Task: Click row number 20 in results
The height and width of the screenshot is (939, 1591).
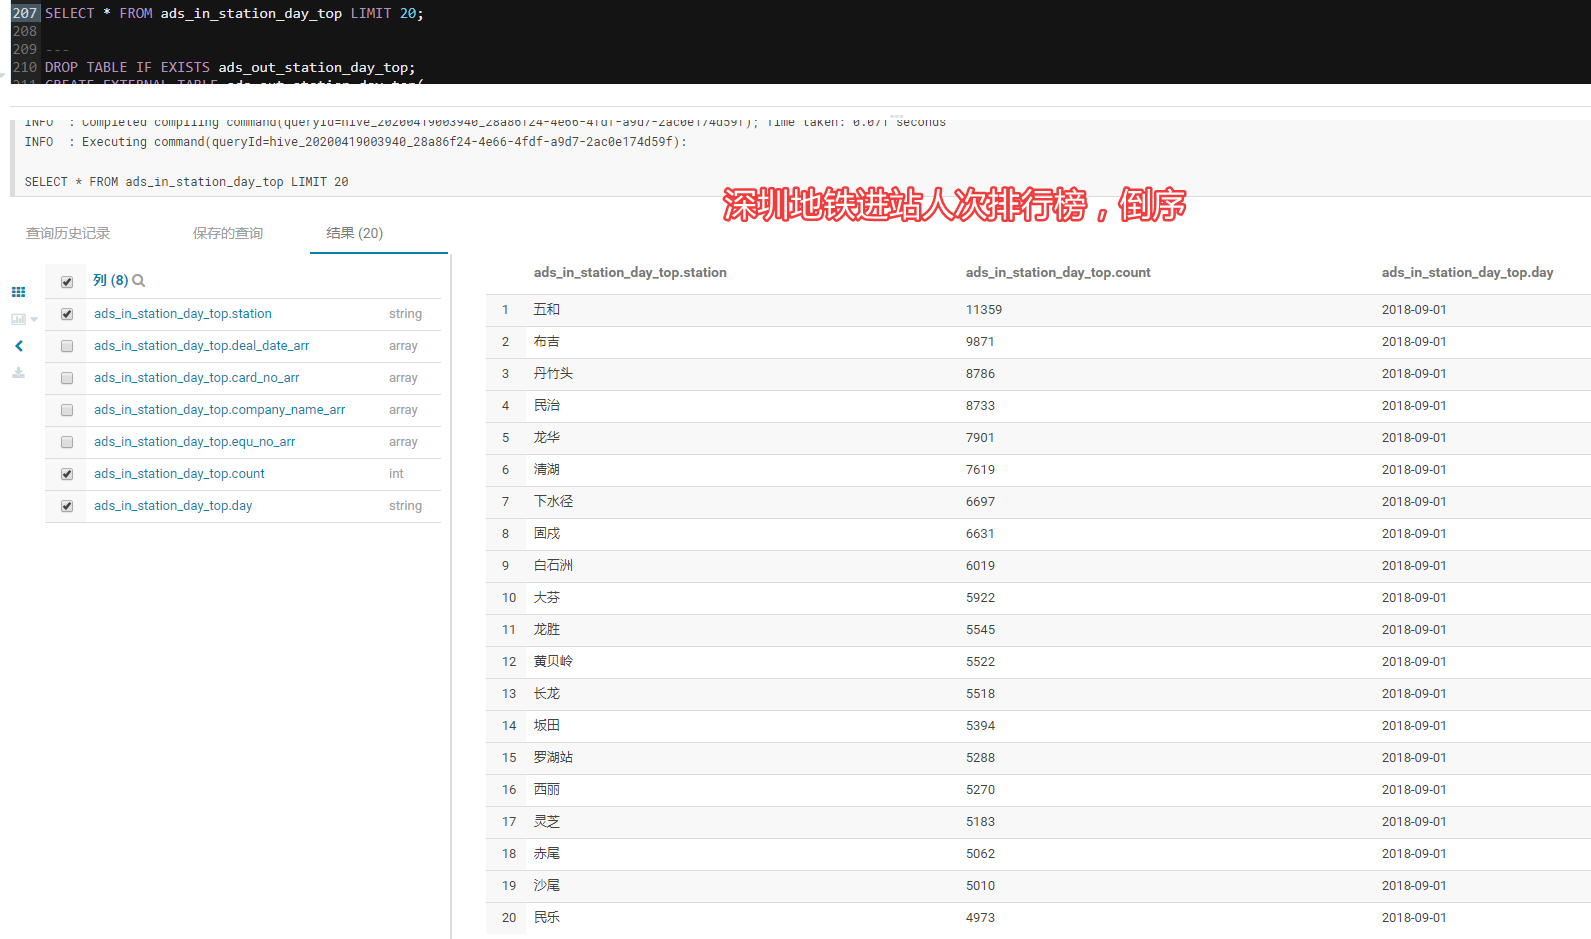Action: (509, 918)
